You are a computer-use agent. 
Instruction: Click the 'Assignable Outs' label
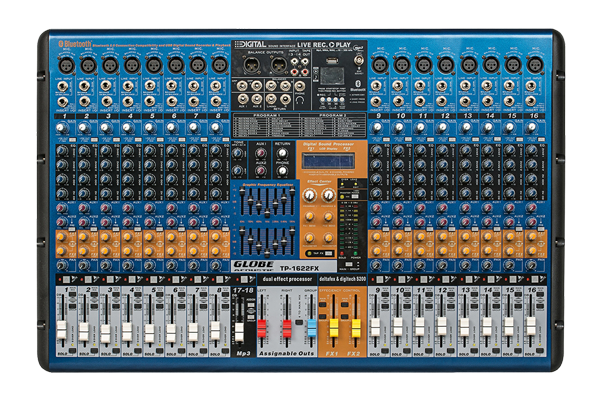tap(287, 354)
